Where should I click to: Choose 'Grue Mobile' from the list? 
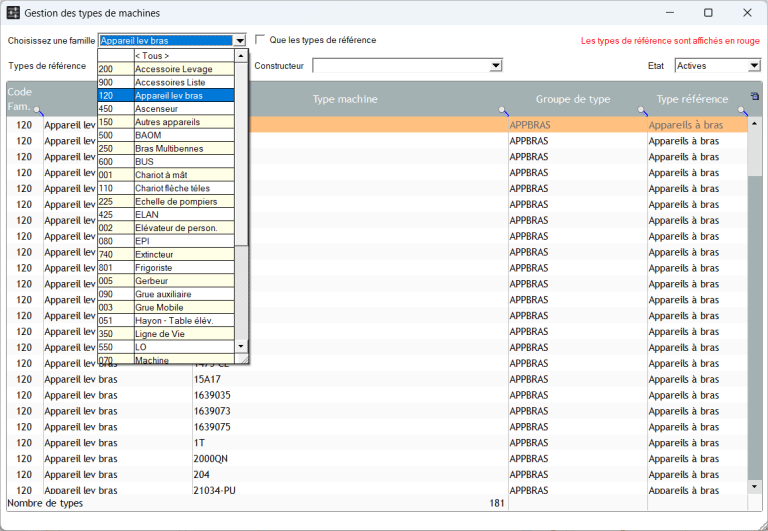tap(166, 307)
